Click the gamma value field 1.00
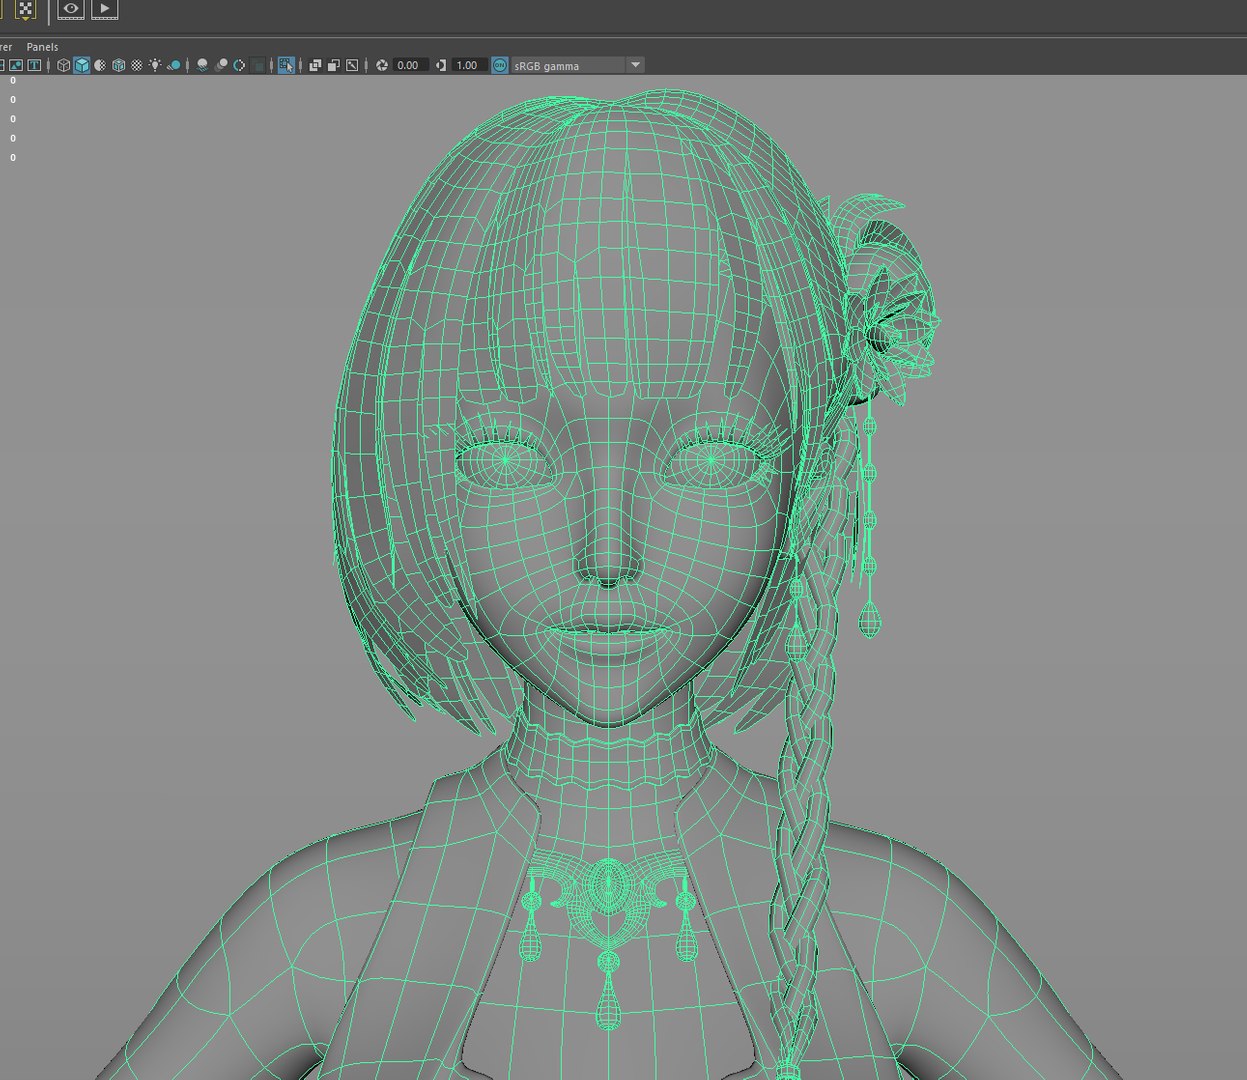 click(x=469, y=65)
